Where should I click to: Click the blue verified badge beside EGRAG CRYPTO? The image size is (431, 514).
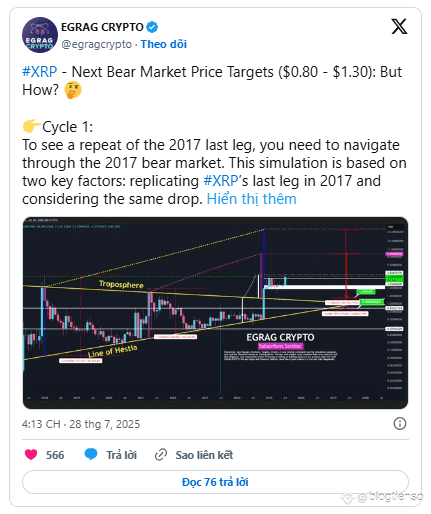pos(152,27)
